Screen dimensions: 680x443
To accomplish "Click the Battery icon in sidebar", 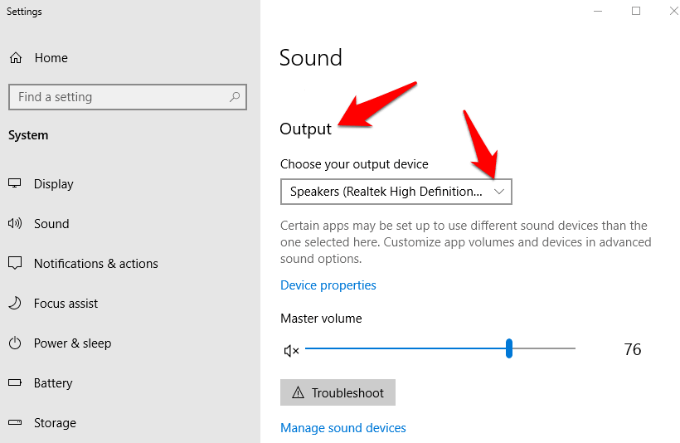I will tap(15, 383).
